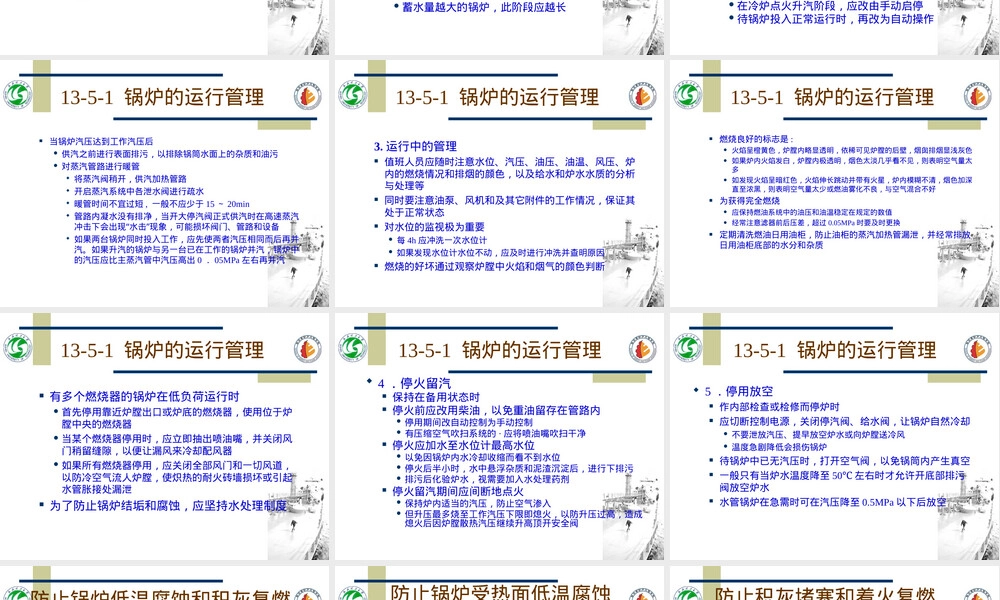
Task: Click the line 停用期间改自动控制为手动控制
Action: (x=468, y=421)
